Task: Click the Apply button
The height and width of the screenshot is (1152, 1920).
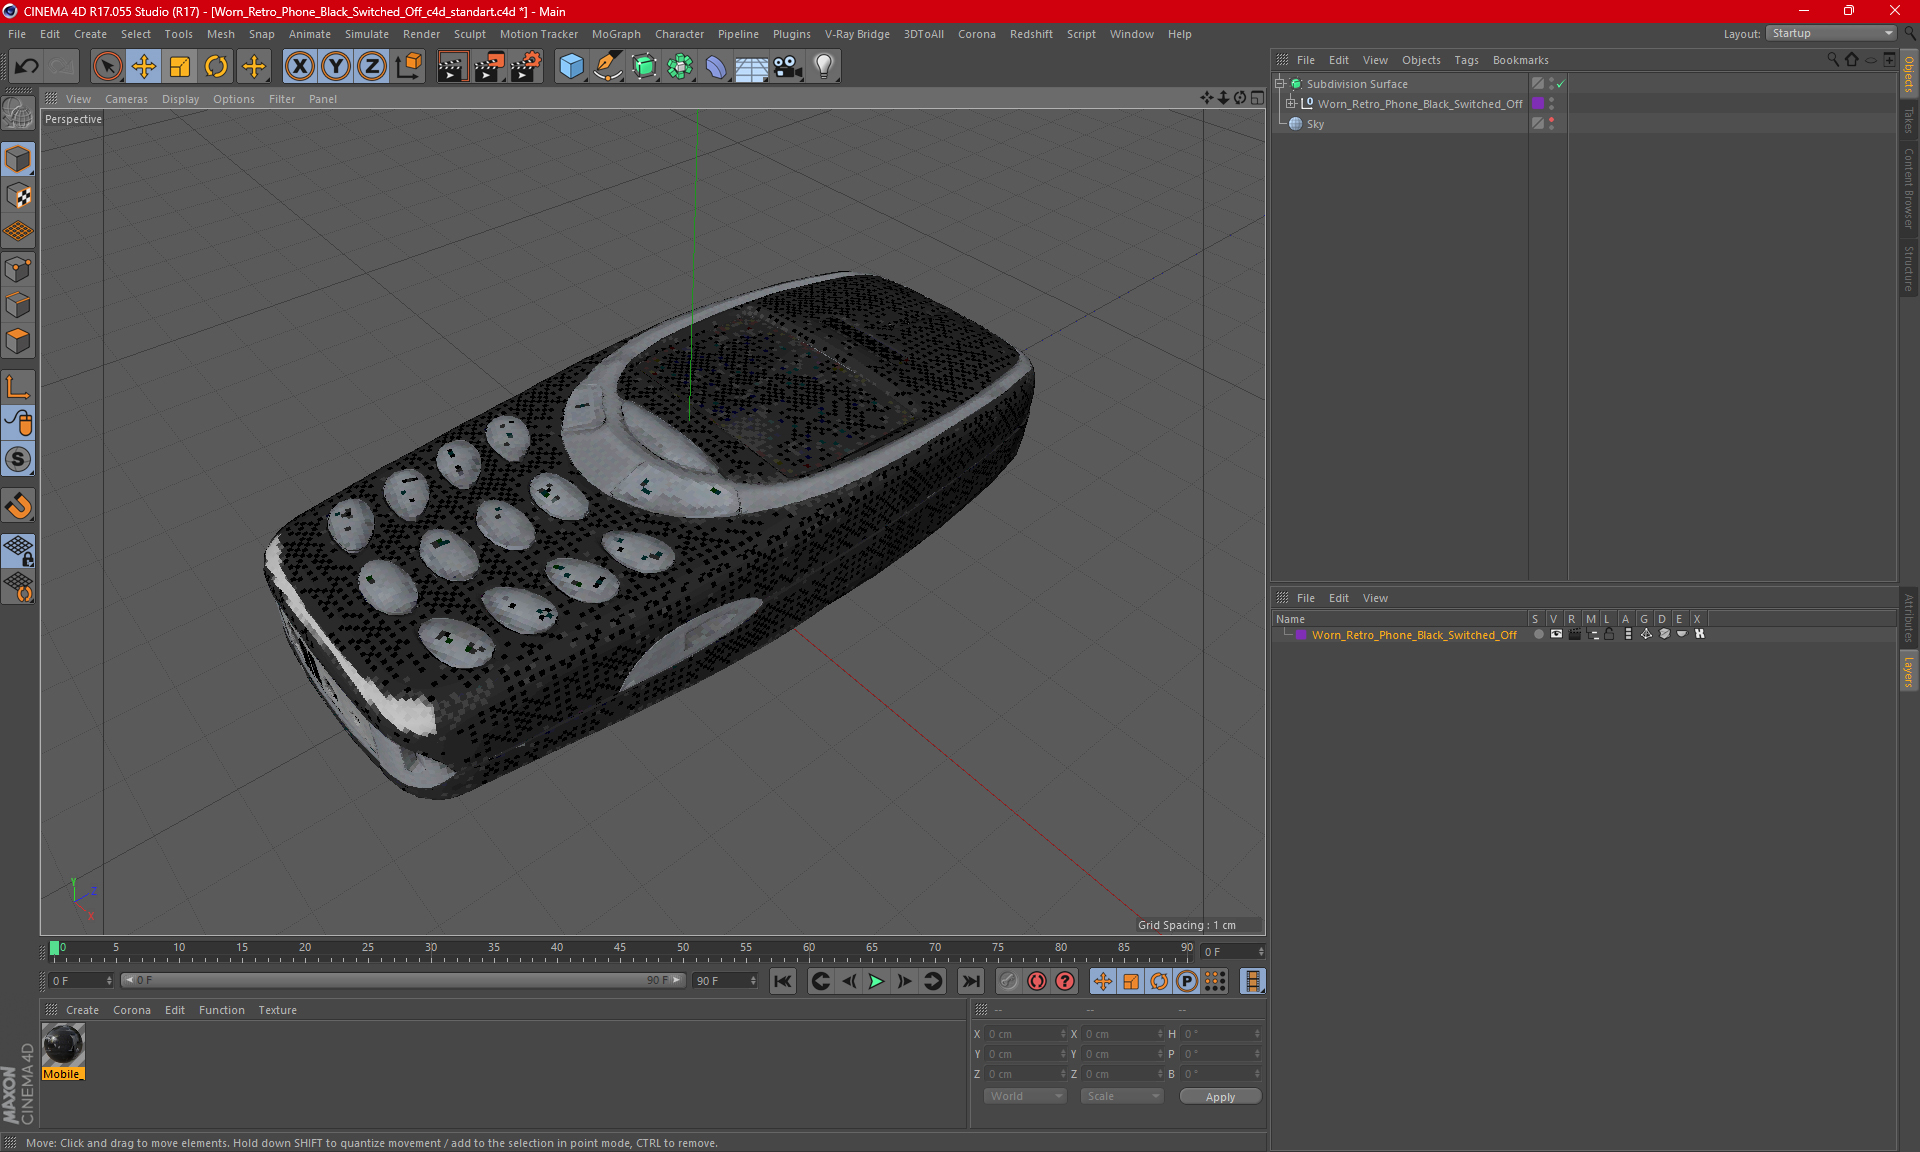Action: (x=1219, y=1096)
